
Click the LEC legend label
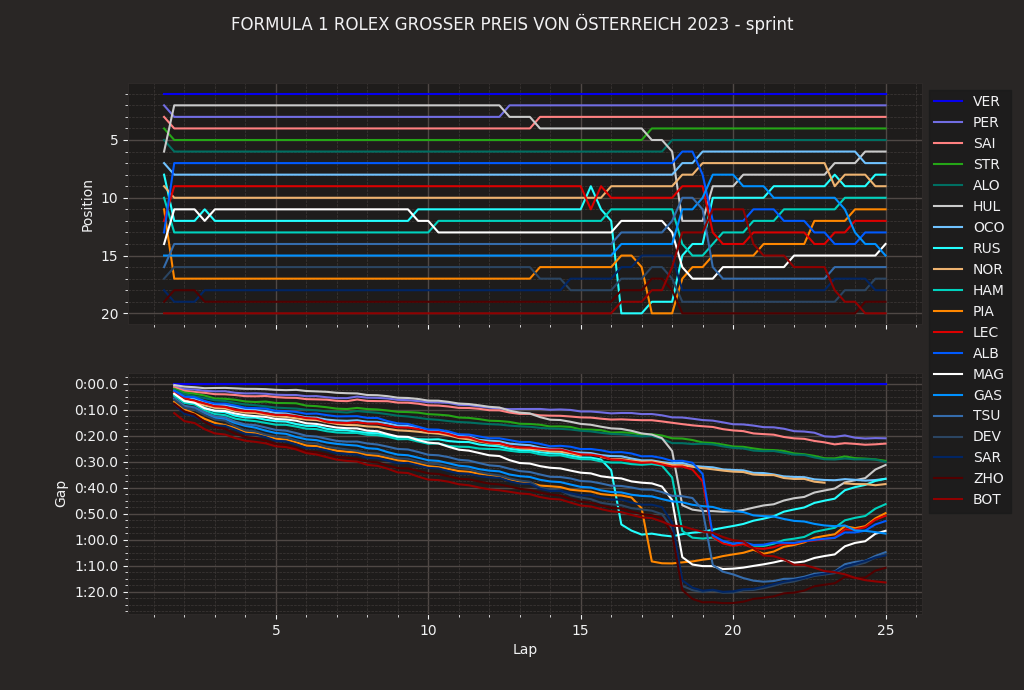pos(985,332)
